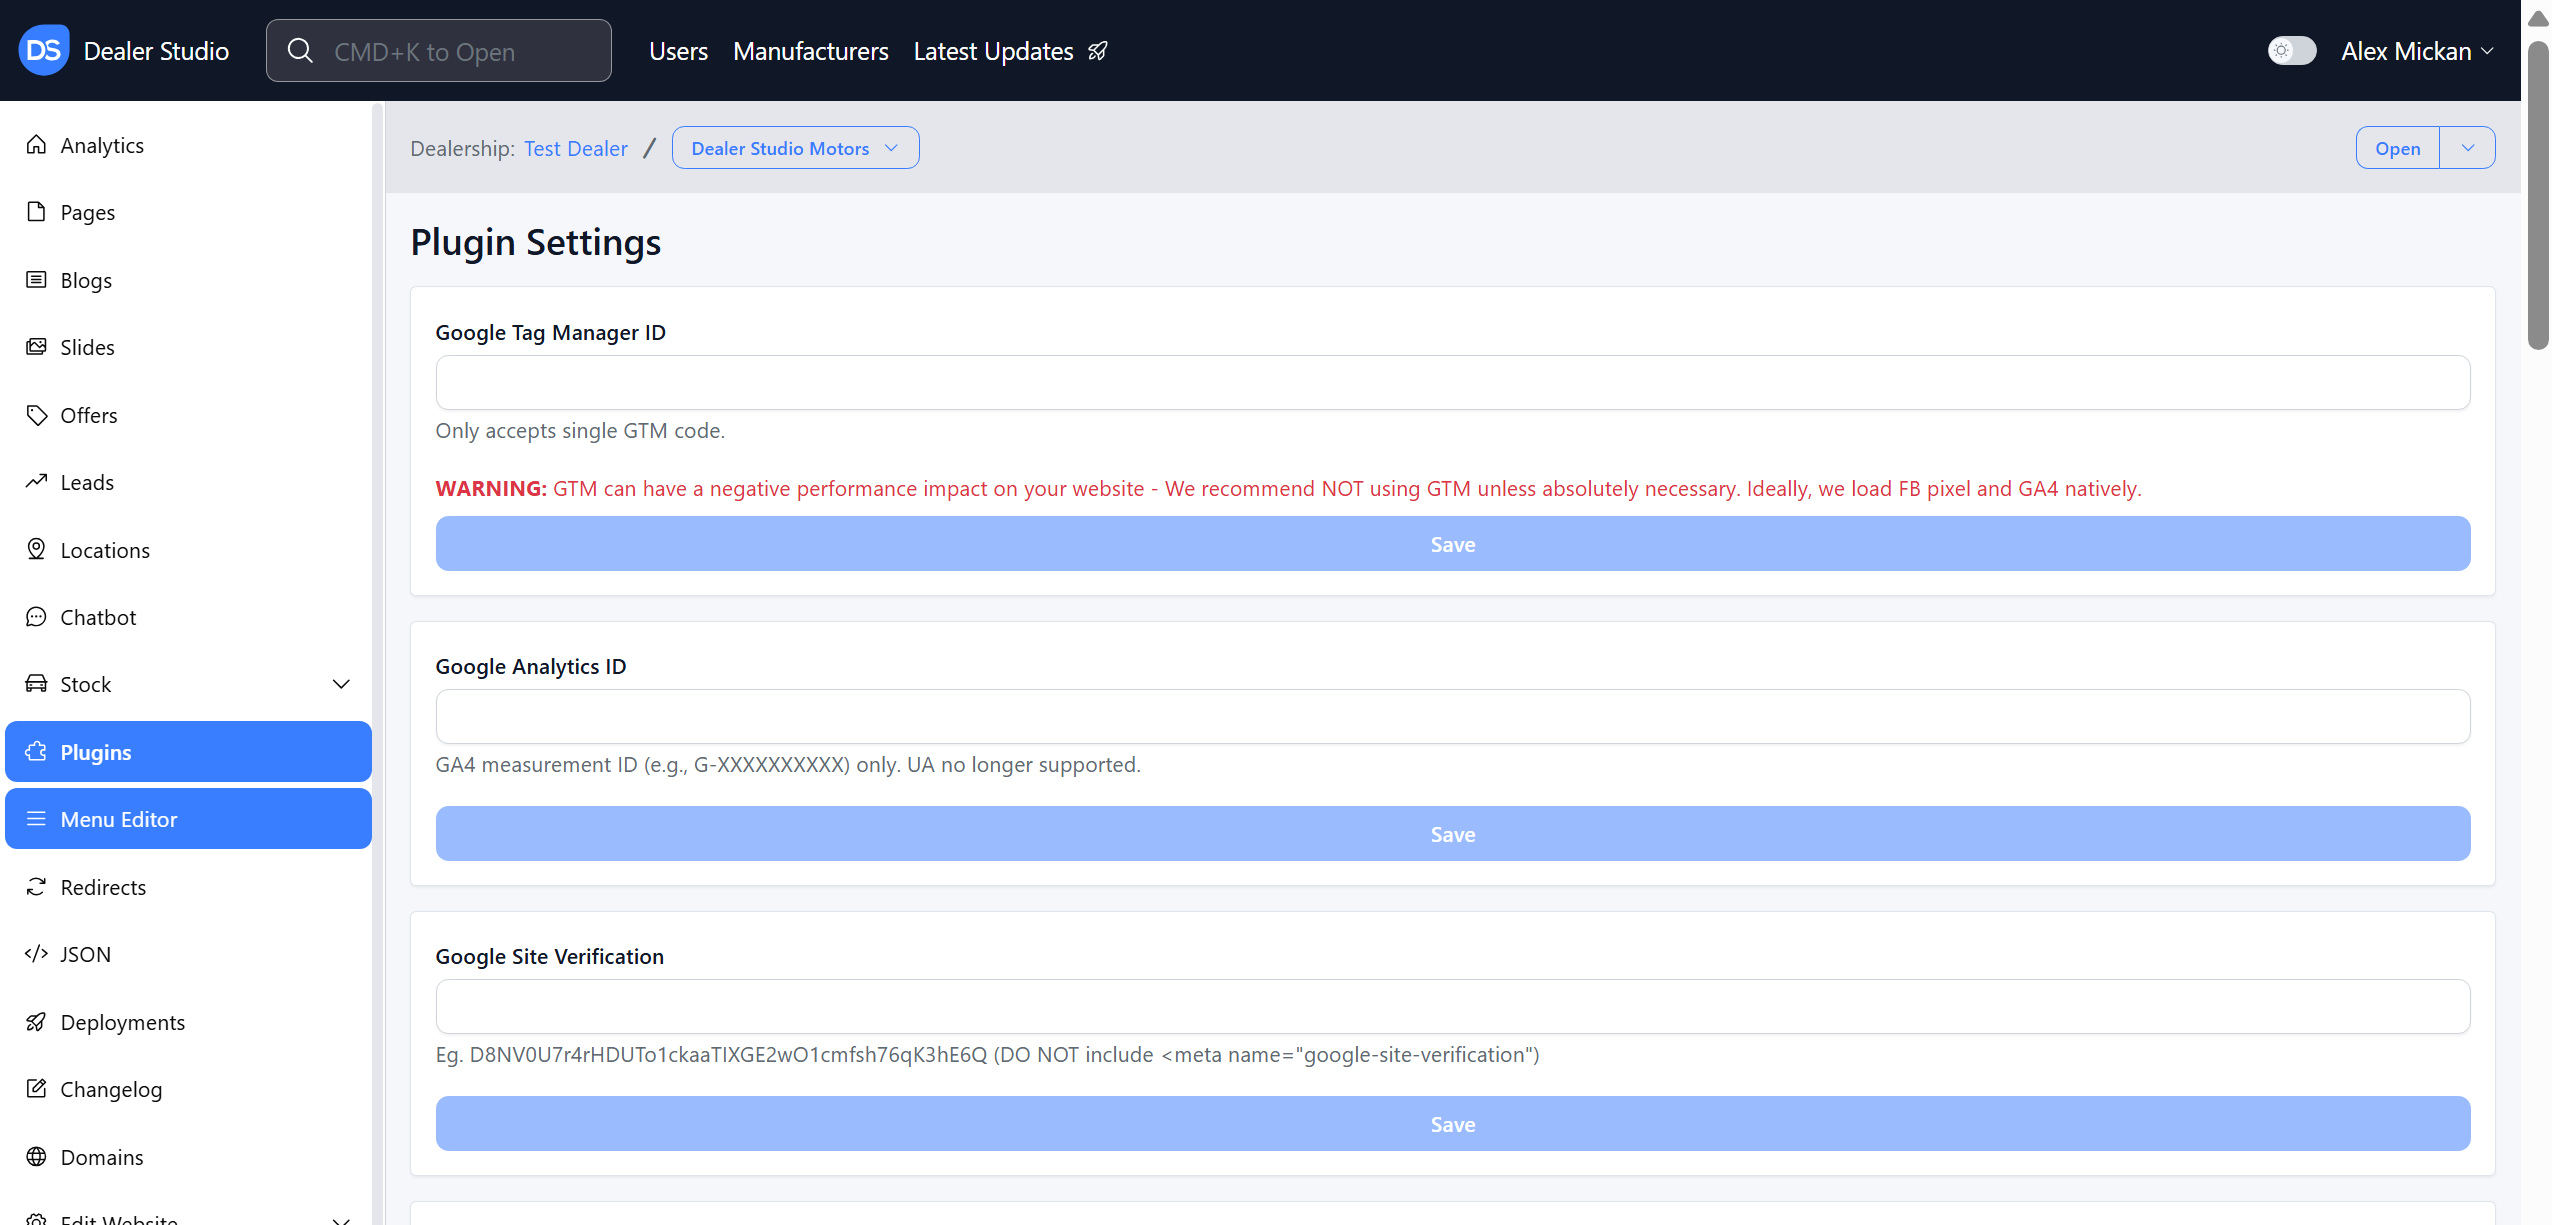Open the Manufacturers menu item
The height and width of the screenshot is (1225, 2552).
[810, 51]
